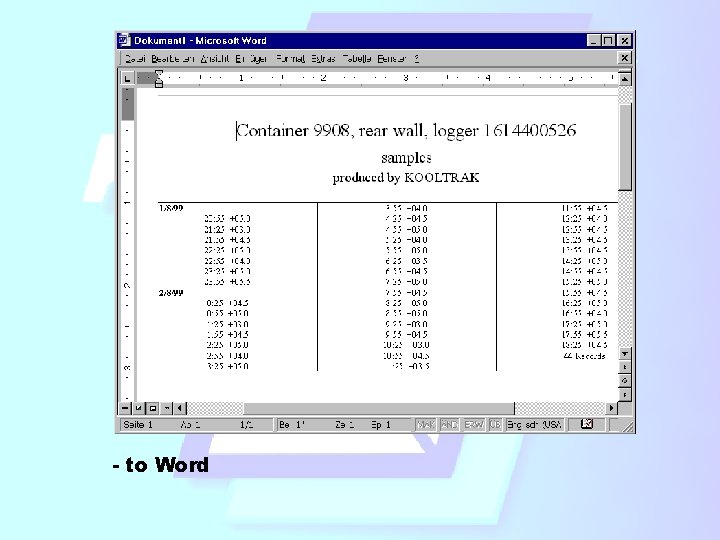Click the Select Browse Object button

point(624,381)
